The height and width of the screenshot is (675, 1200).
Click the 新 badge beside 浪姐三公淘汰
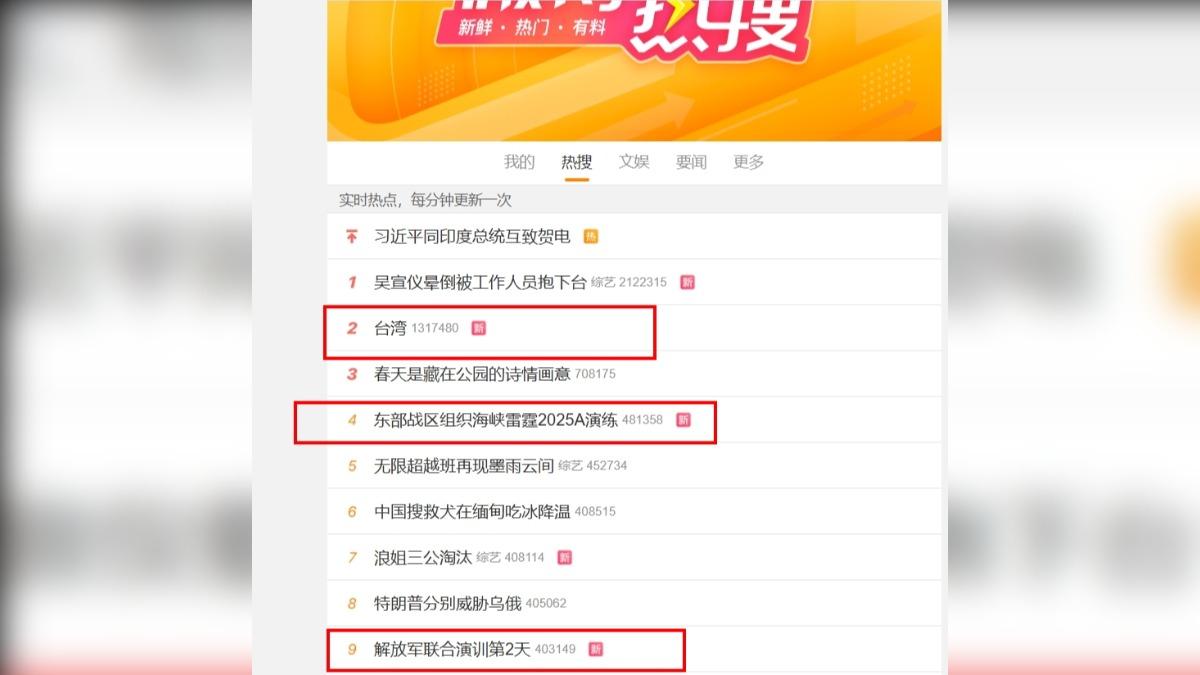565,558
